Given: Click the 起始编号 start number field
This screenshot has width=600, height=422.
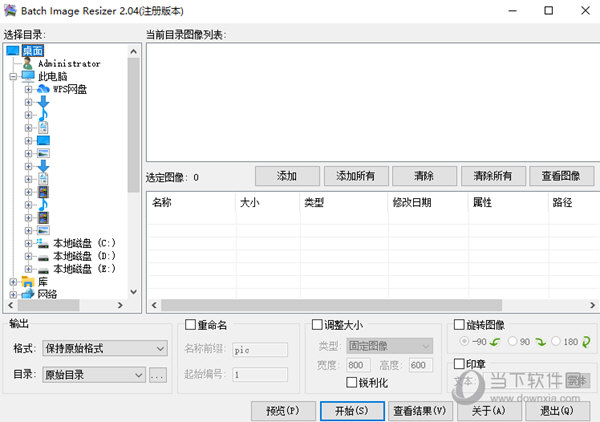Looking at the screenshot, I should tap(260, 374).
